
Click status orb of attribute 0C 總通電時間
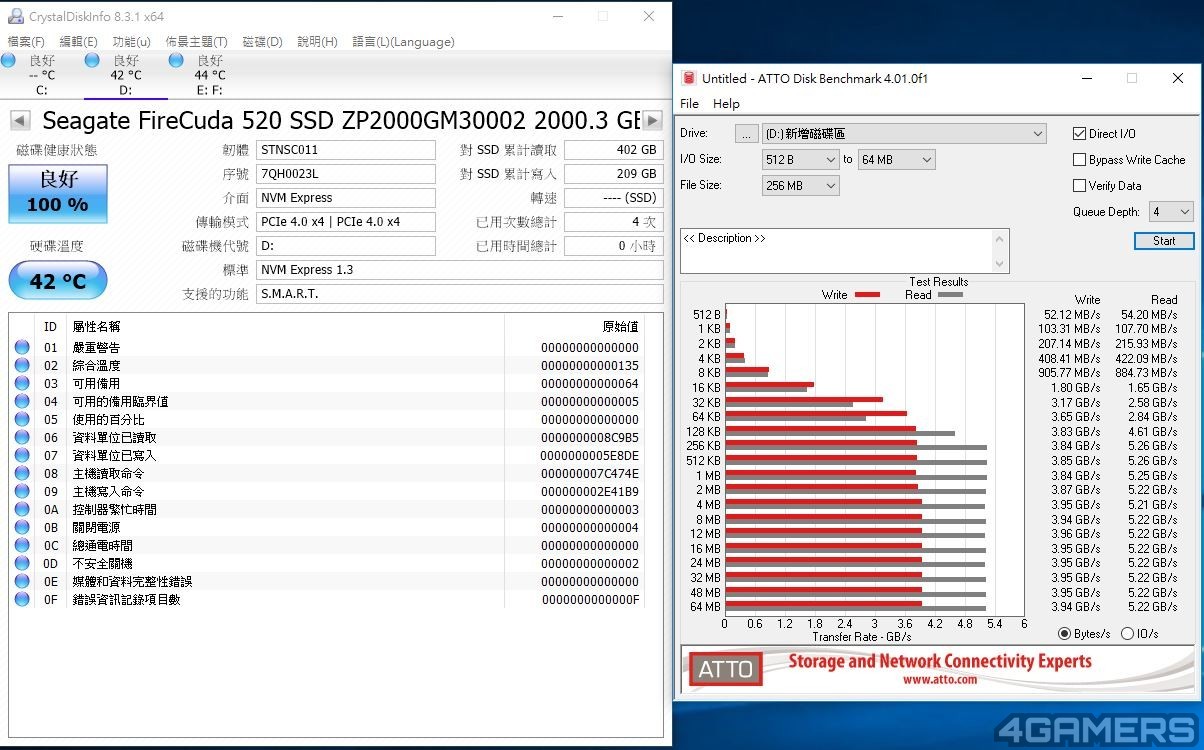tap(22, 545)
